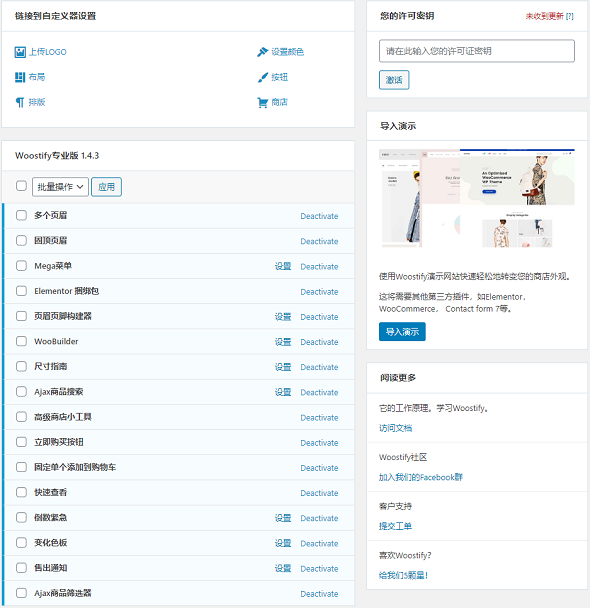Viewport: 590px width, 608px height.
Task: Open 设置 for 页眉页脚构建器
Action: [283, 317]
